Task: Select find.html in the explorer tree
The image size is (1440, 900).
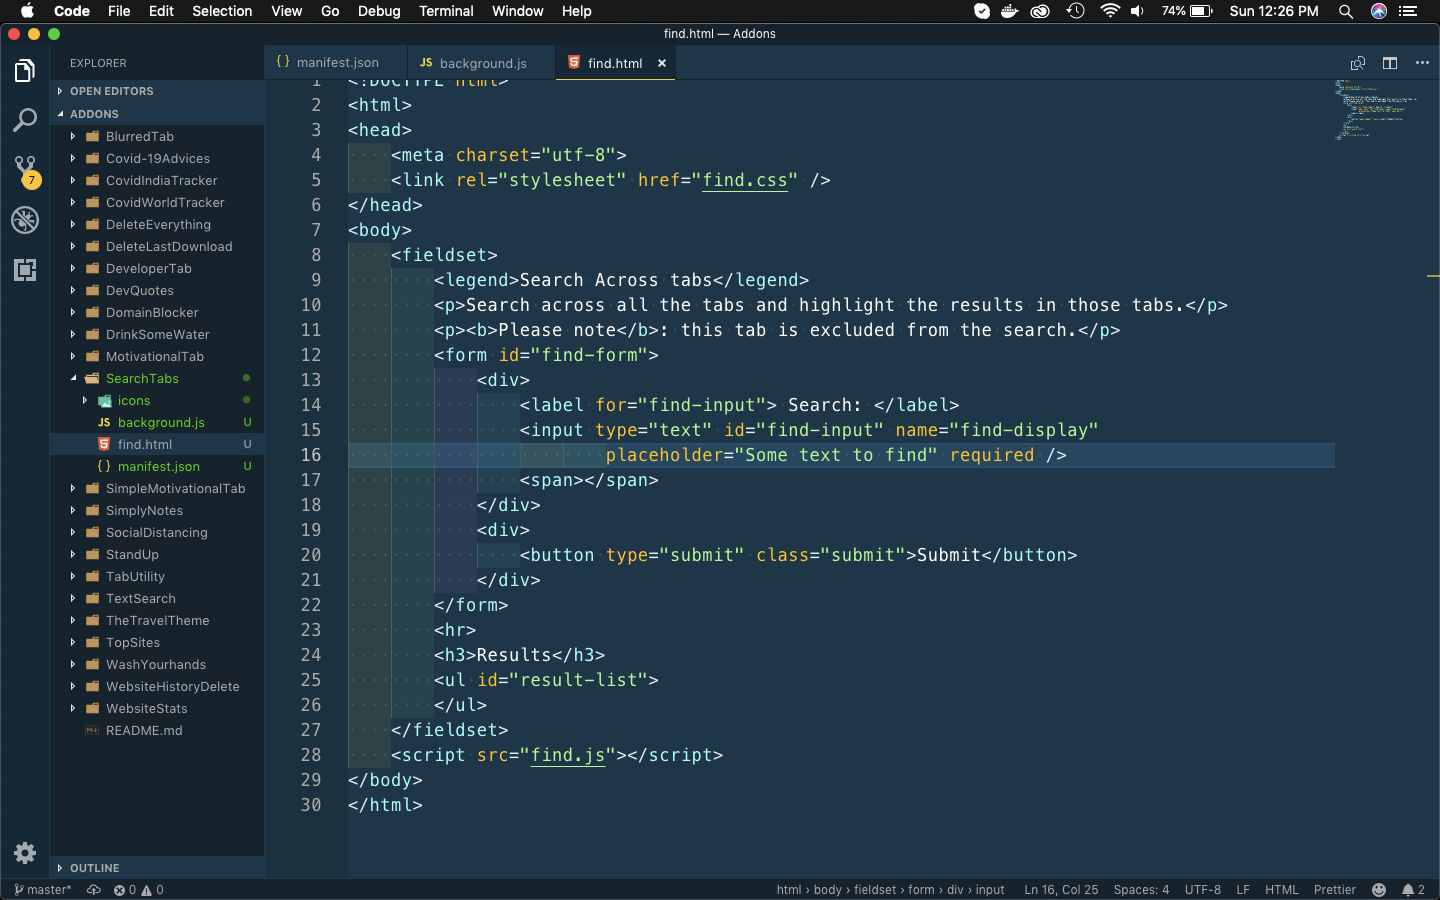Action: coord(157,444)
